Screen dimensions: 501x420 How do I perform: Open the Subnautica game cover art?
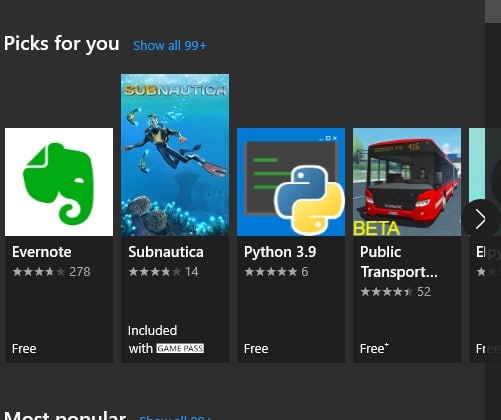(175, 155)
